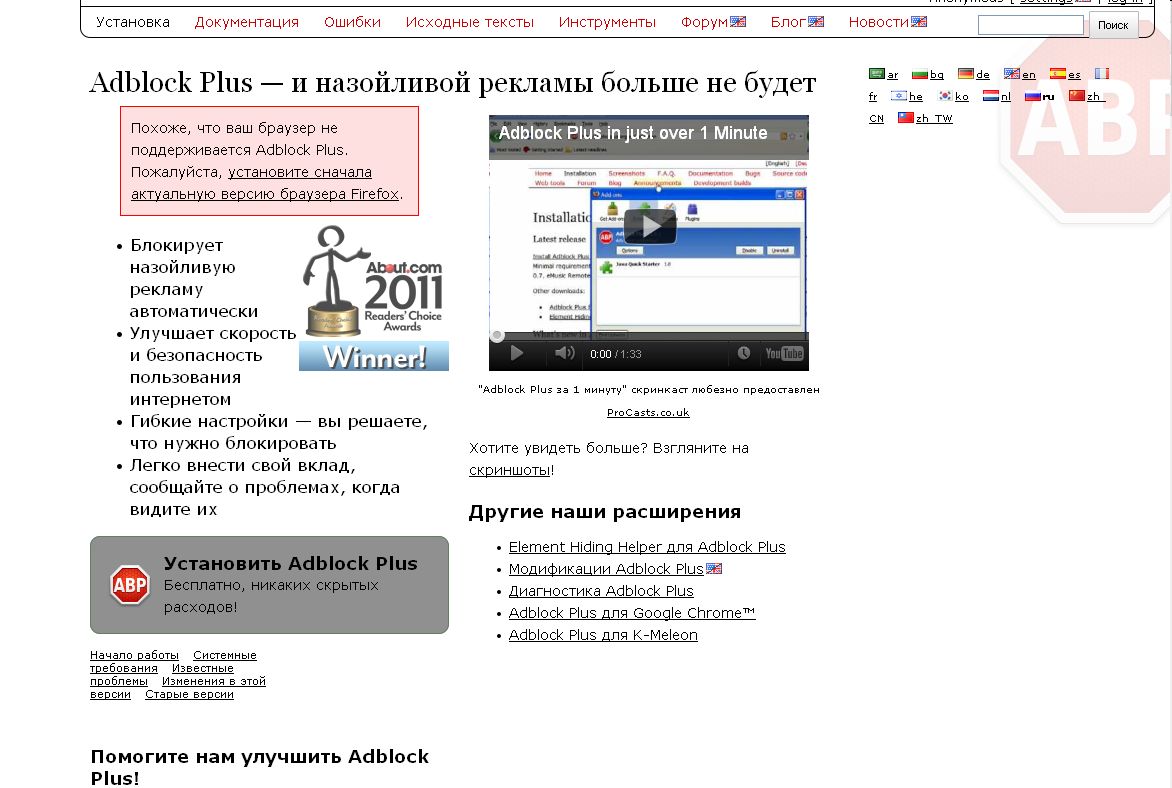
Task: Choose the China flag for zh_CN
Action: 1077,96
